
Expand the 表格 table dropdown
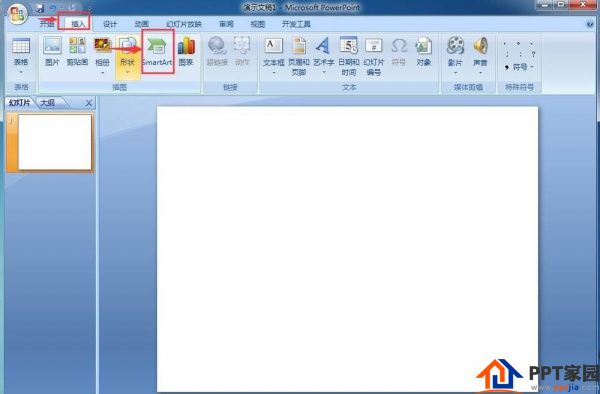pyautogui.click(x=21, y=56)
